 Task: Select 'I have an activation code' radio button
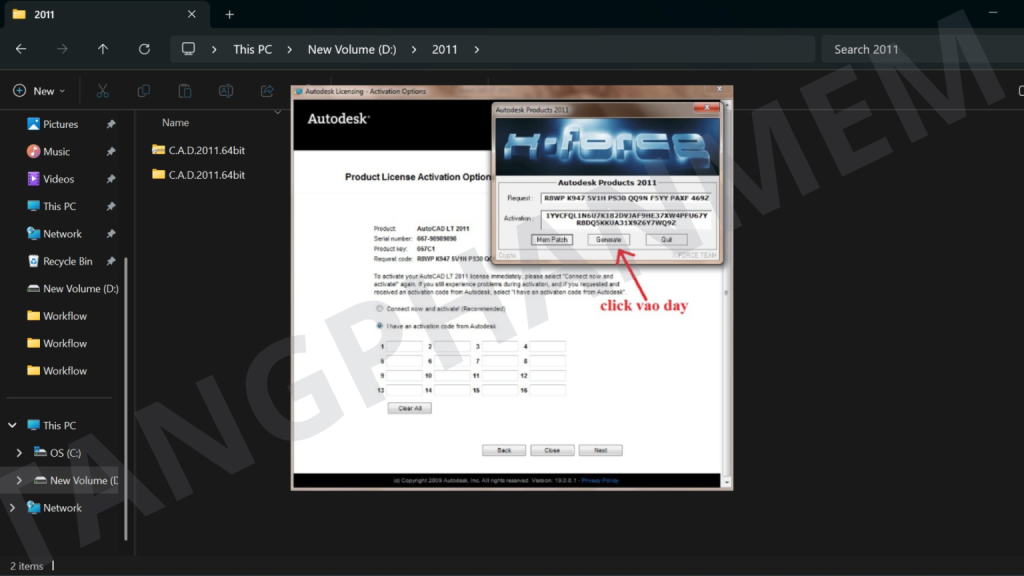379,326
